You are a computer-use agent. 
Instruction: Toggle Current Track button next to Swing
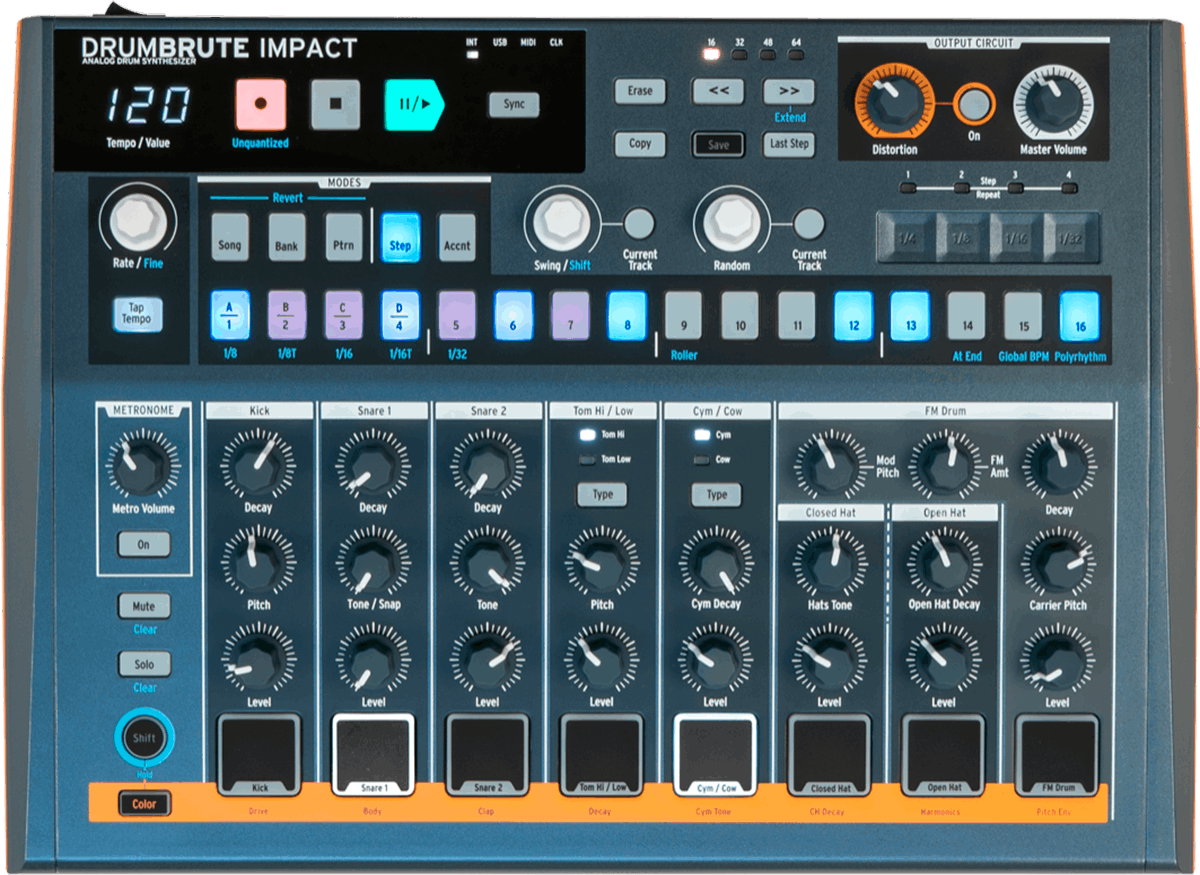(x=639, y=224)
